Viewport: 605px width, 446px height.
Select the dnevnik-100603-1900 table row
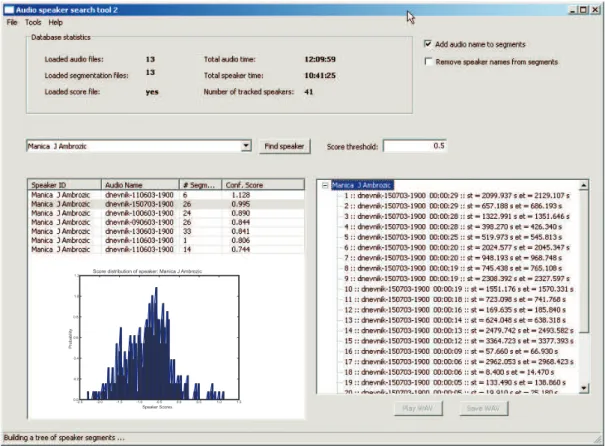coord(166,213)
